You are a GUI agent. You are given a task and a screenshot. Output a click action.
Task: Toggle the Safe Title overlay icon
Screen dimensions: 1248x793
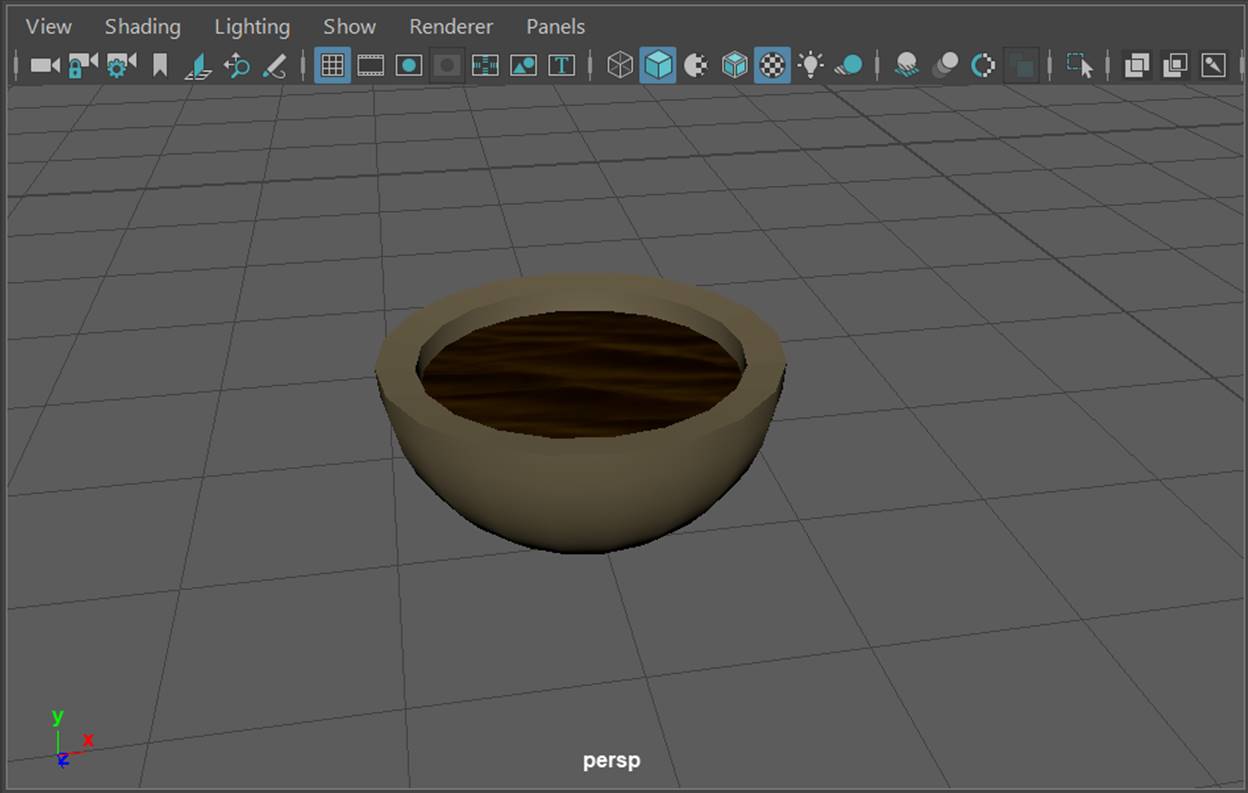pos(562,66)
